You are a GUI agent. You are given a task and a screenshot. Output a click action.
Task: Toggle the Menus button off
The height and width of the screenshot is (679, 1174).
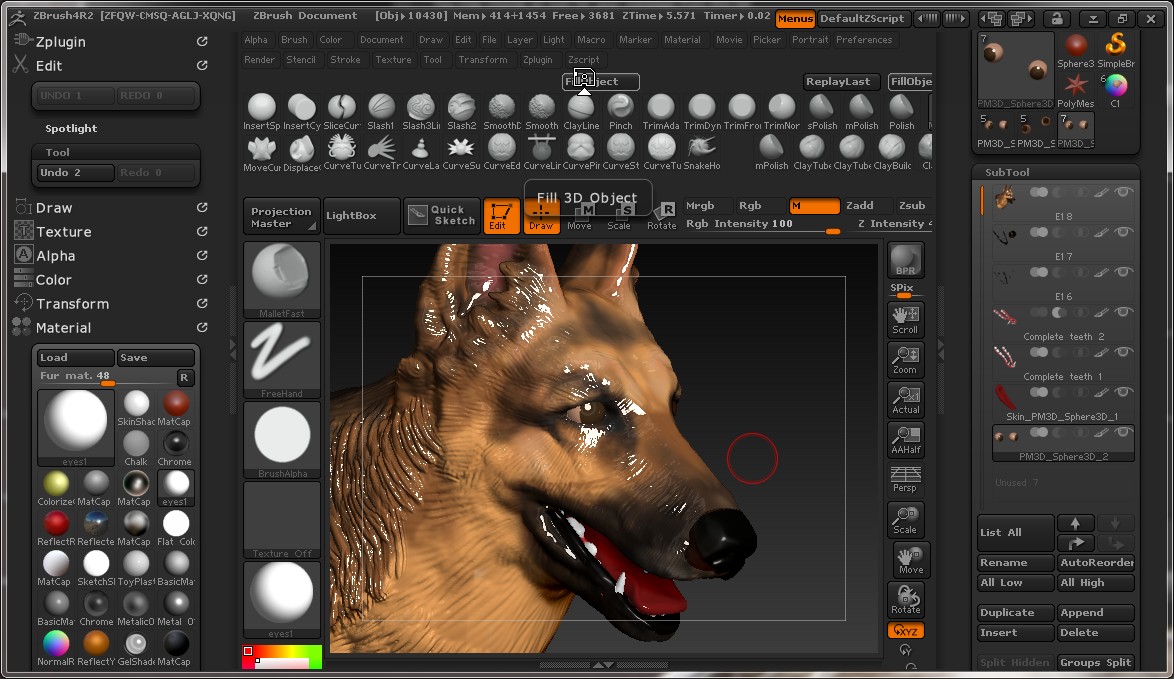tap(795, 19)
